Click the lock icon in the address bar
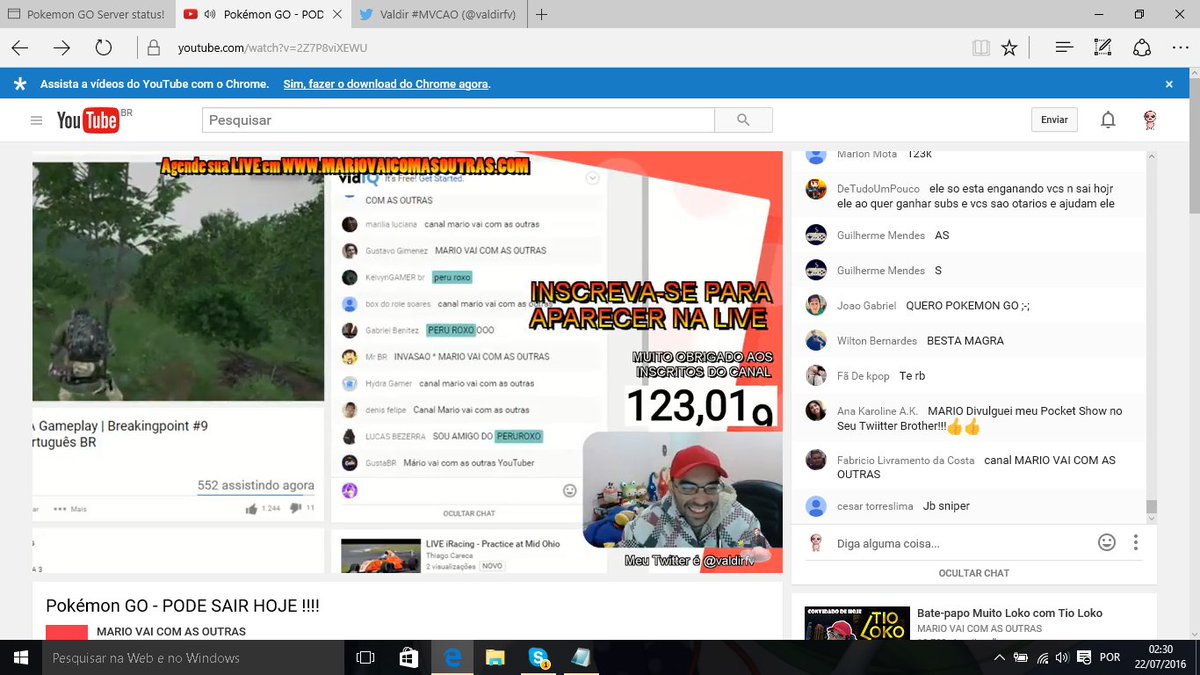 153,47
